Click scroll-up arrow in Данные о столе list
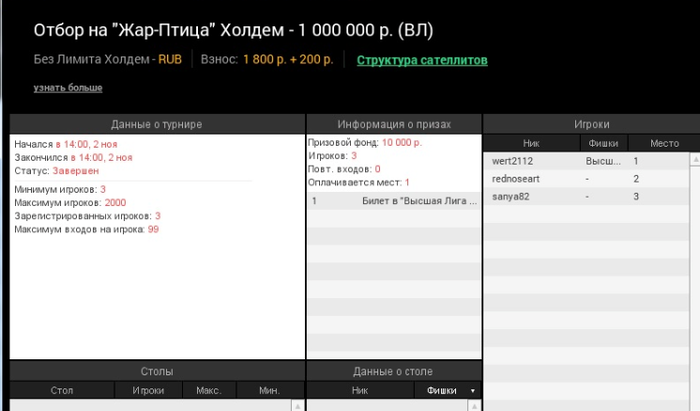This screenshot has width=700, height=411. coord(474,406)
